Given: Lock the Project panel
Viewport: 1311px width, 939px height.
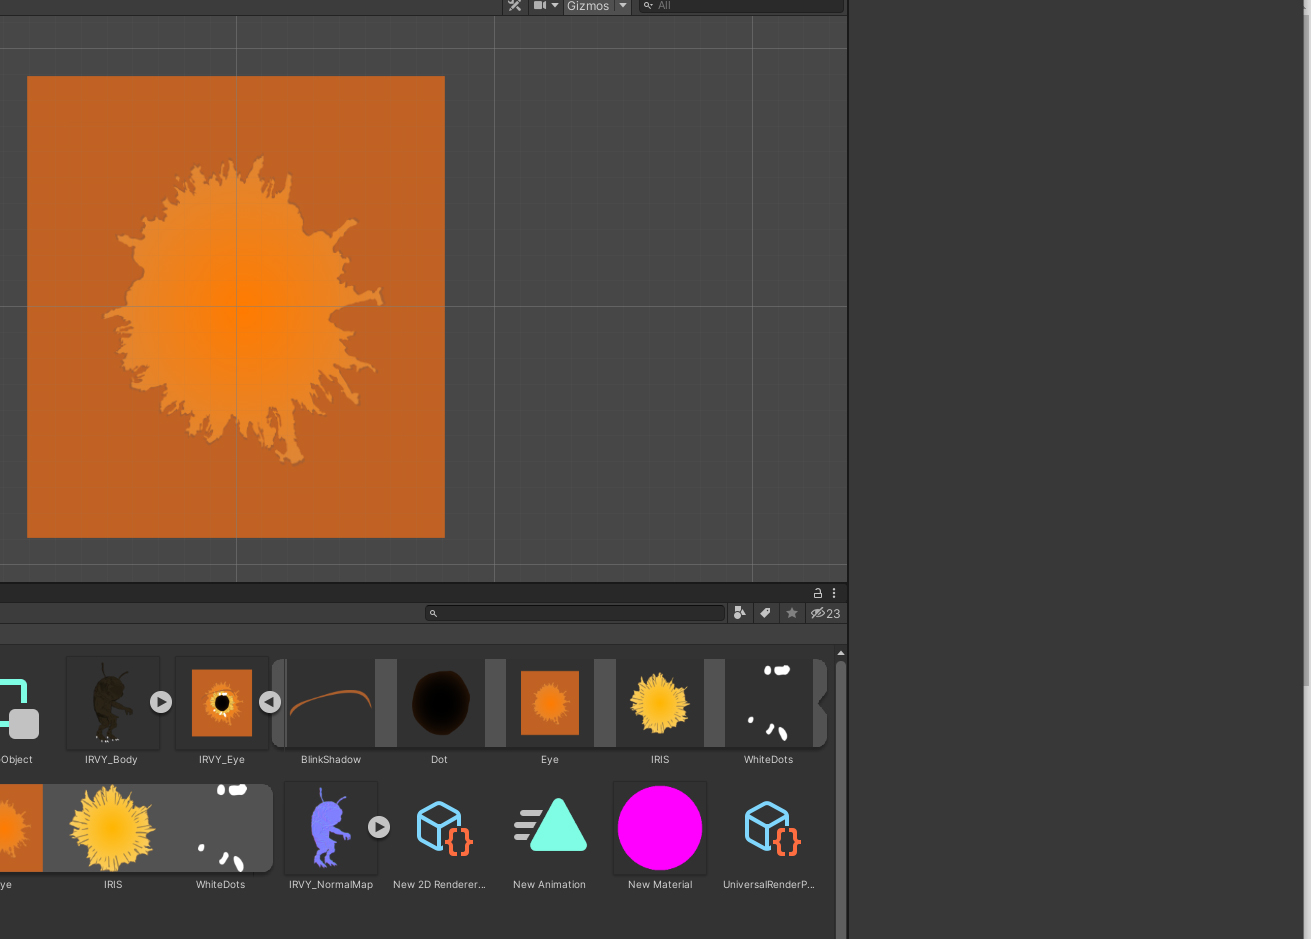Looking at the screenshot, I should (818, 593).
